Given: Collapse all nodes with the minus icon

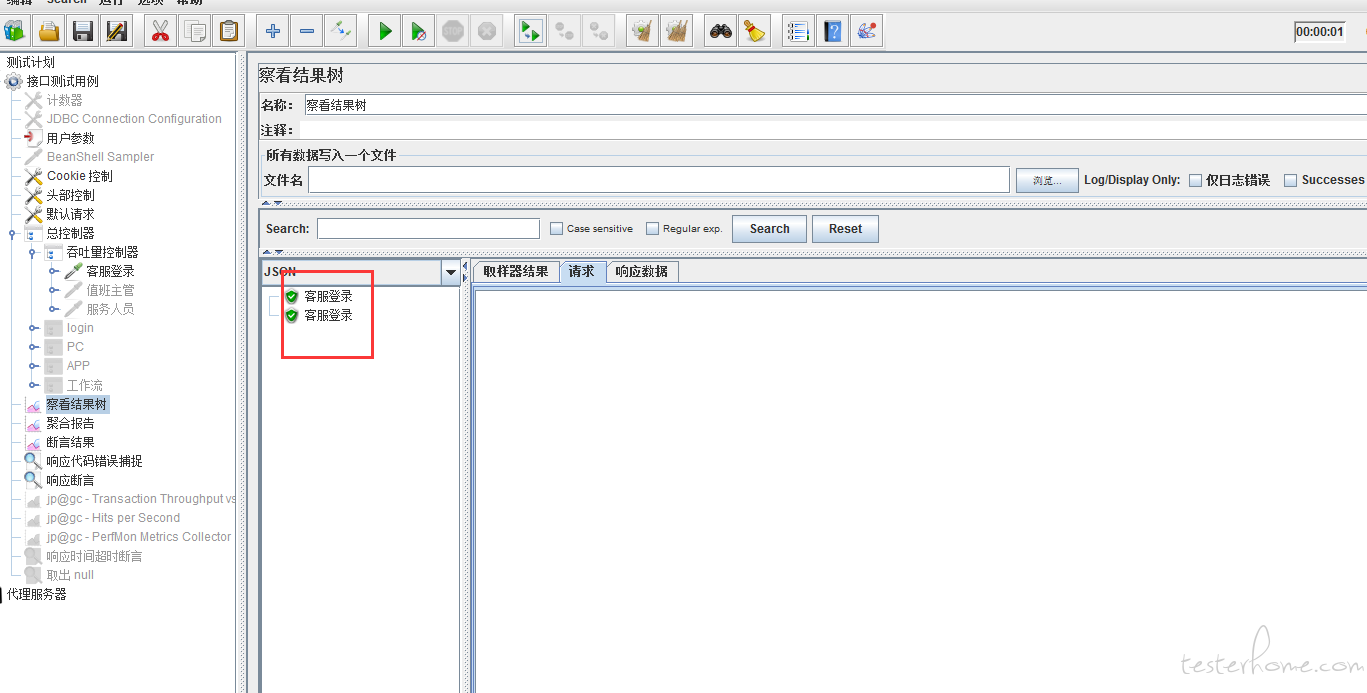Looking at the screenshot, I should click(307, 31).
